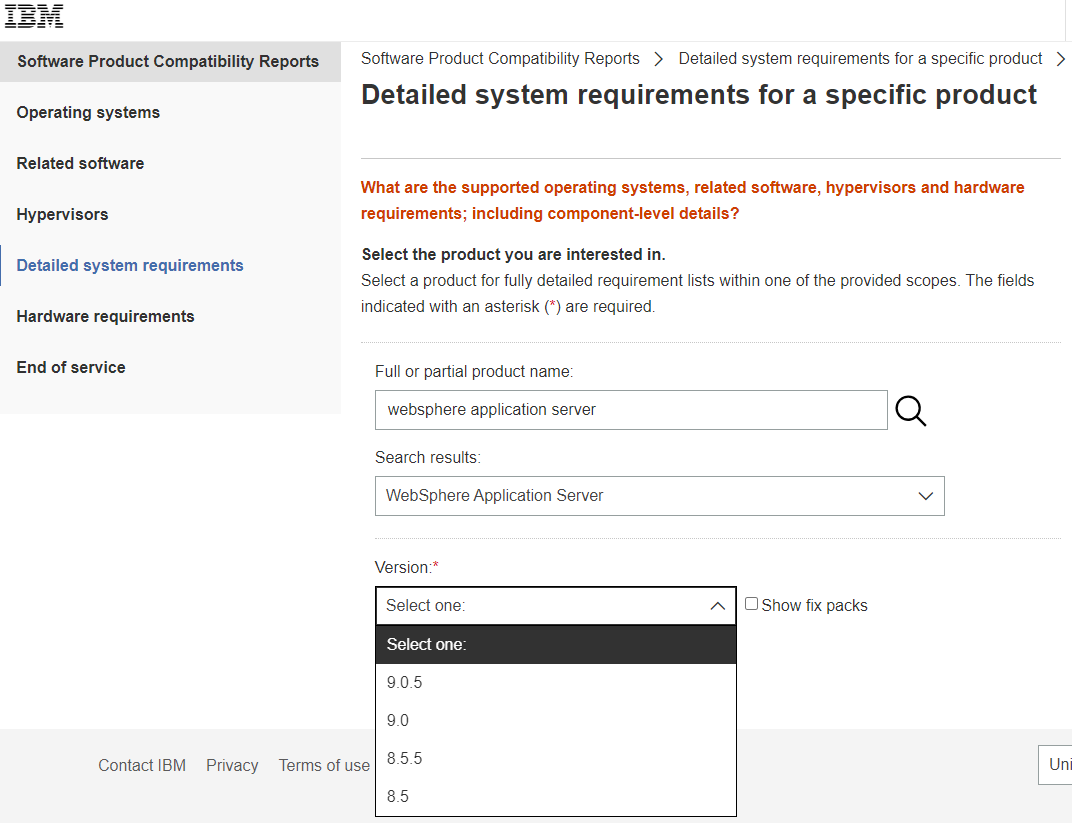Screen dimensions: 1072x823
Task: Collapse the Version dropdown
Action: pos(717,606)
